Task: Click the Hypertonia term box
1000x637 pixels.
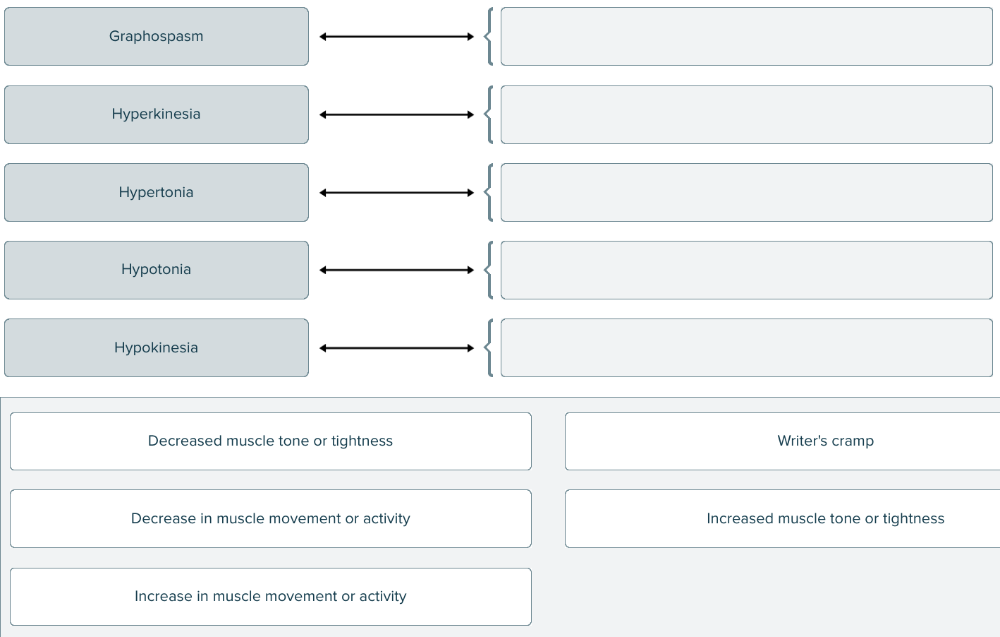Action: click(x=156, y=192)
